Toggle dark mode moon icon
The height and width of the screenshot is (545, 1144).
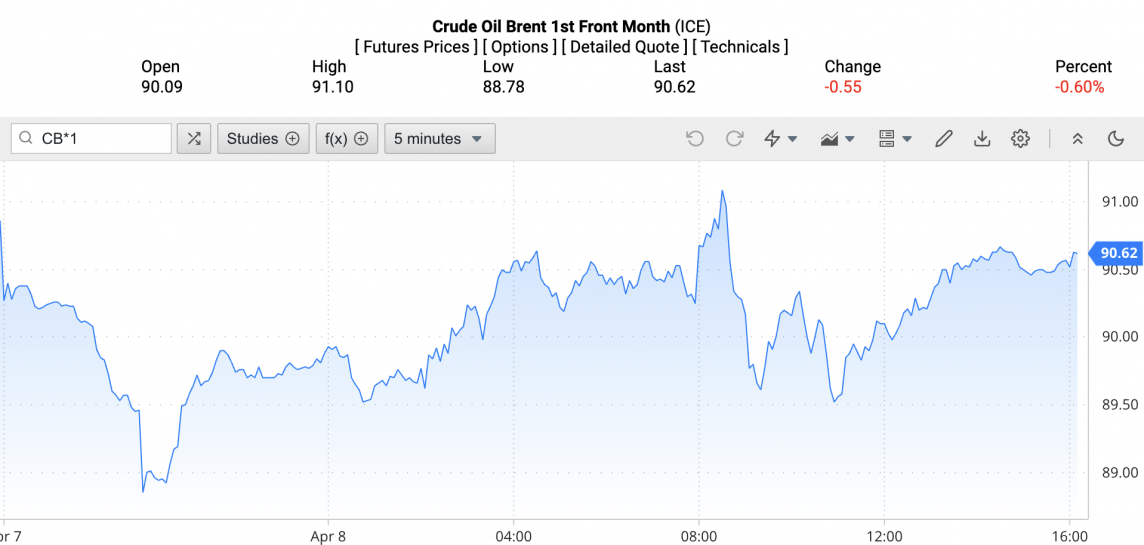pos(1116,139)
